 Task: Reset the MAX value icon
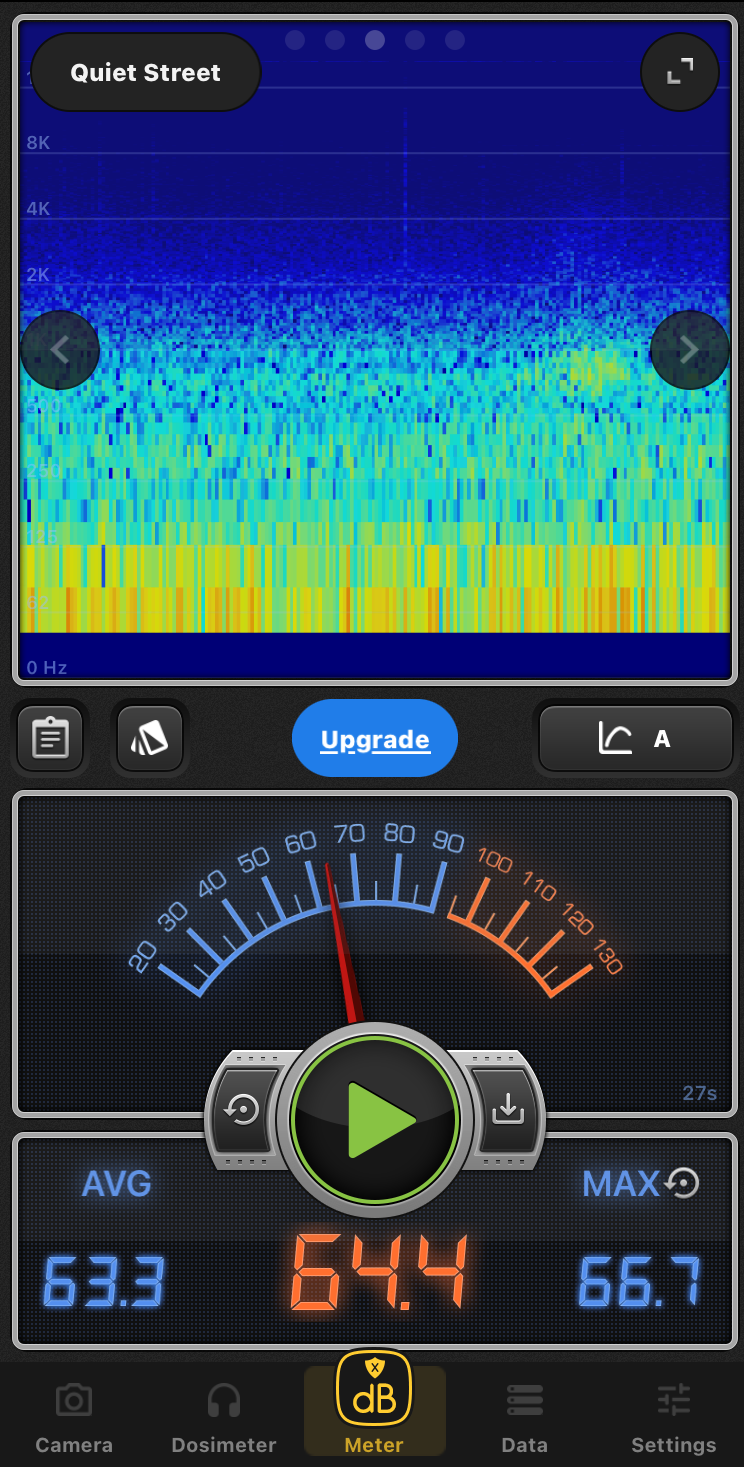(x=683, y=1183)
